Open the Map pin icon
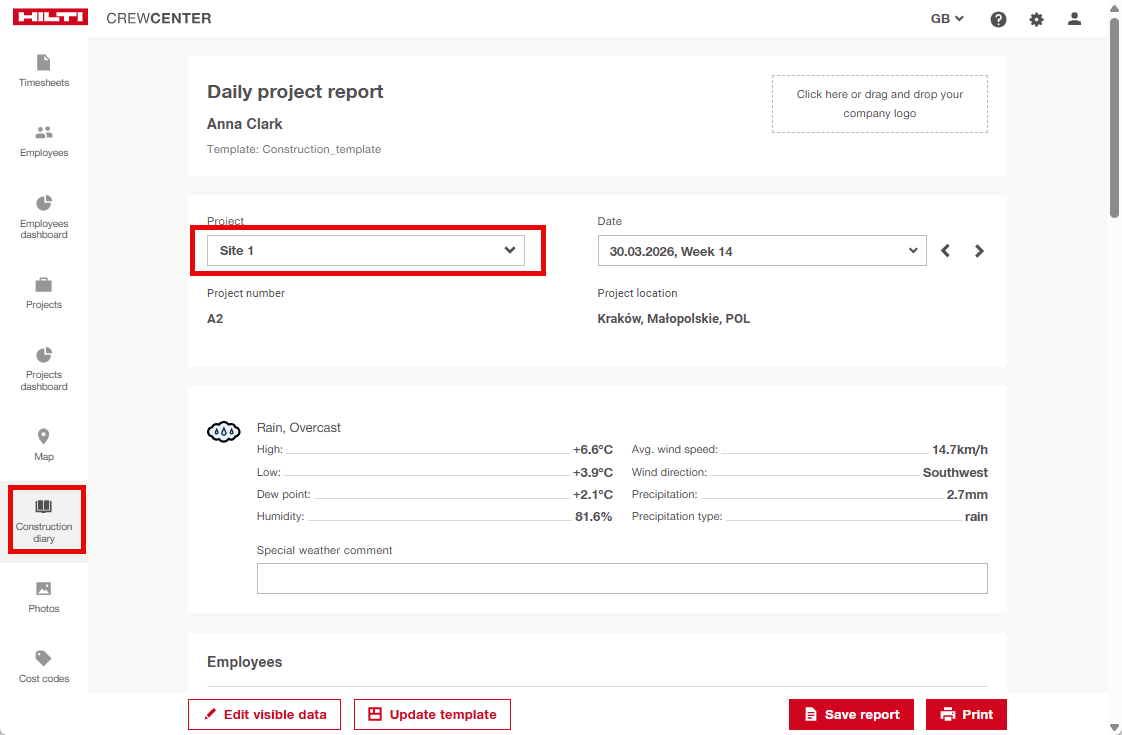 point(44,437)
